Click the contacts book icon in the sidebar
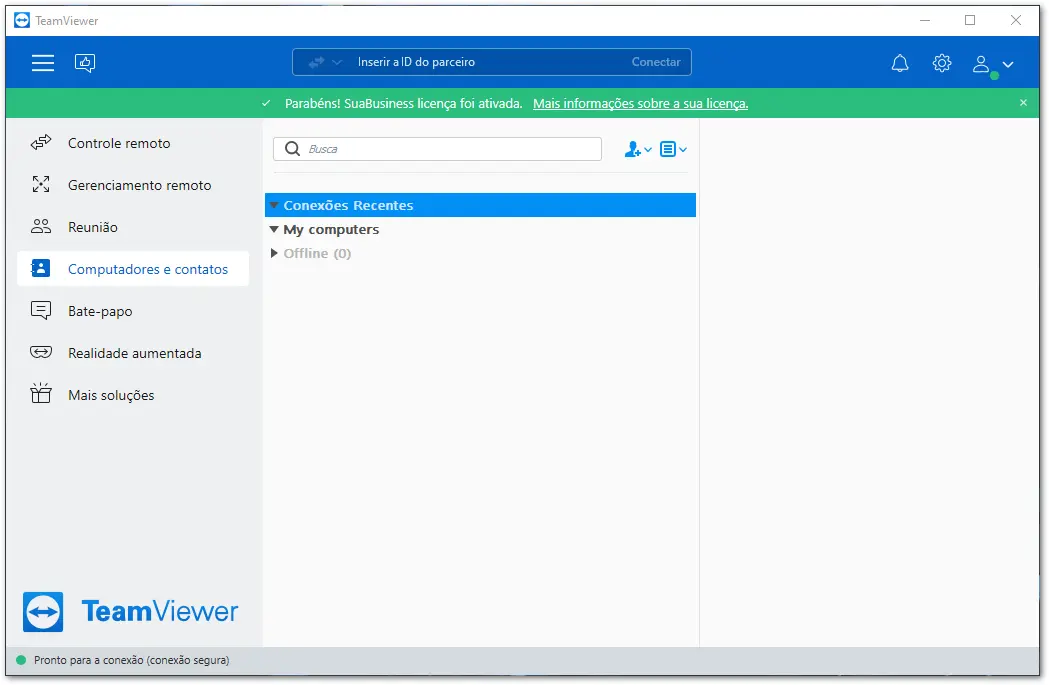 tap(41, 268)
